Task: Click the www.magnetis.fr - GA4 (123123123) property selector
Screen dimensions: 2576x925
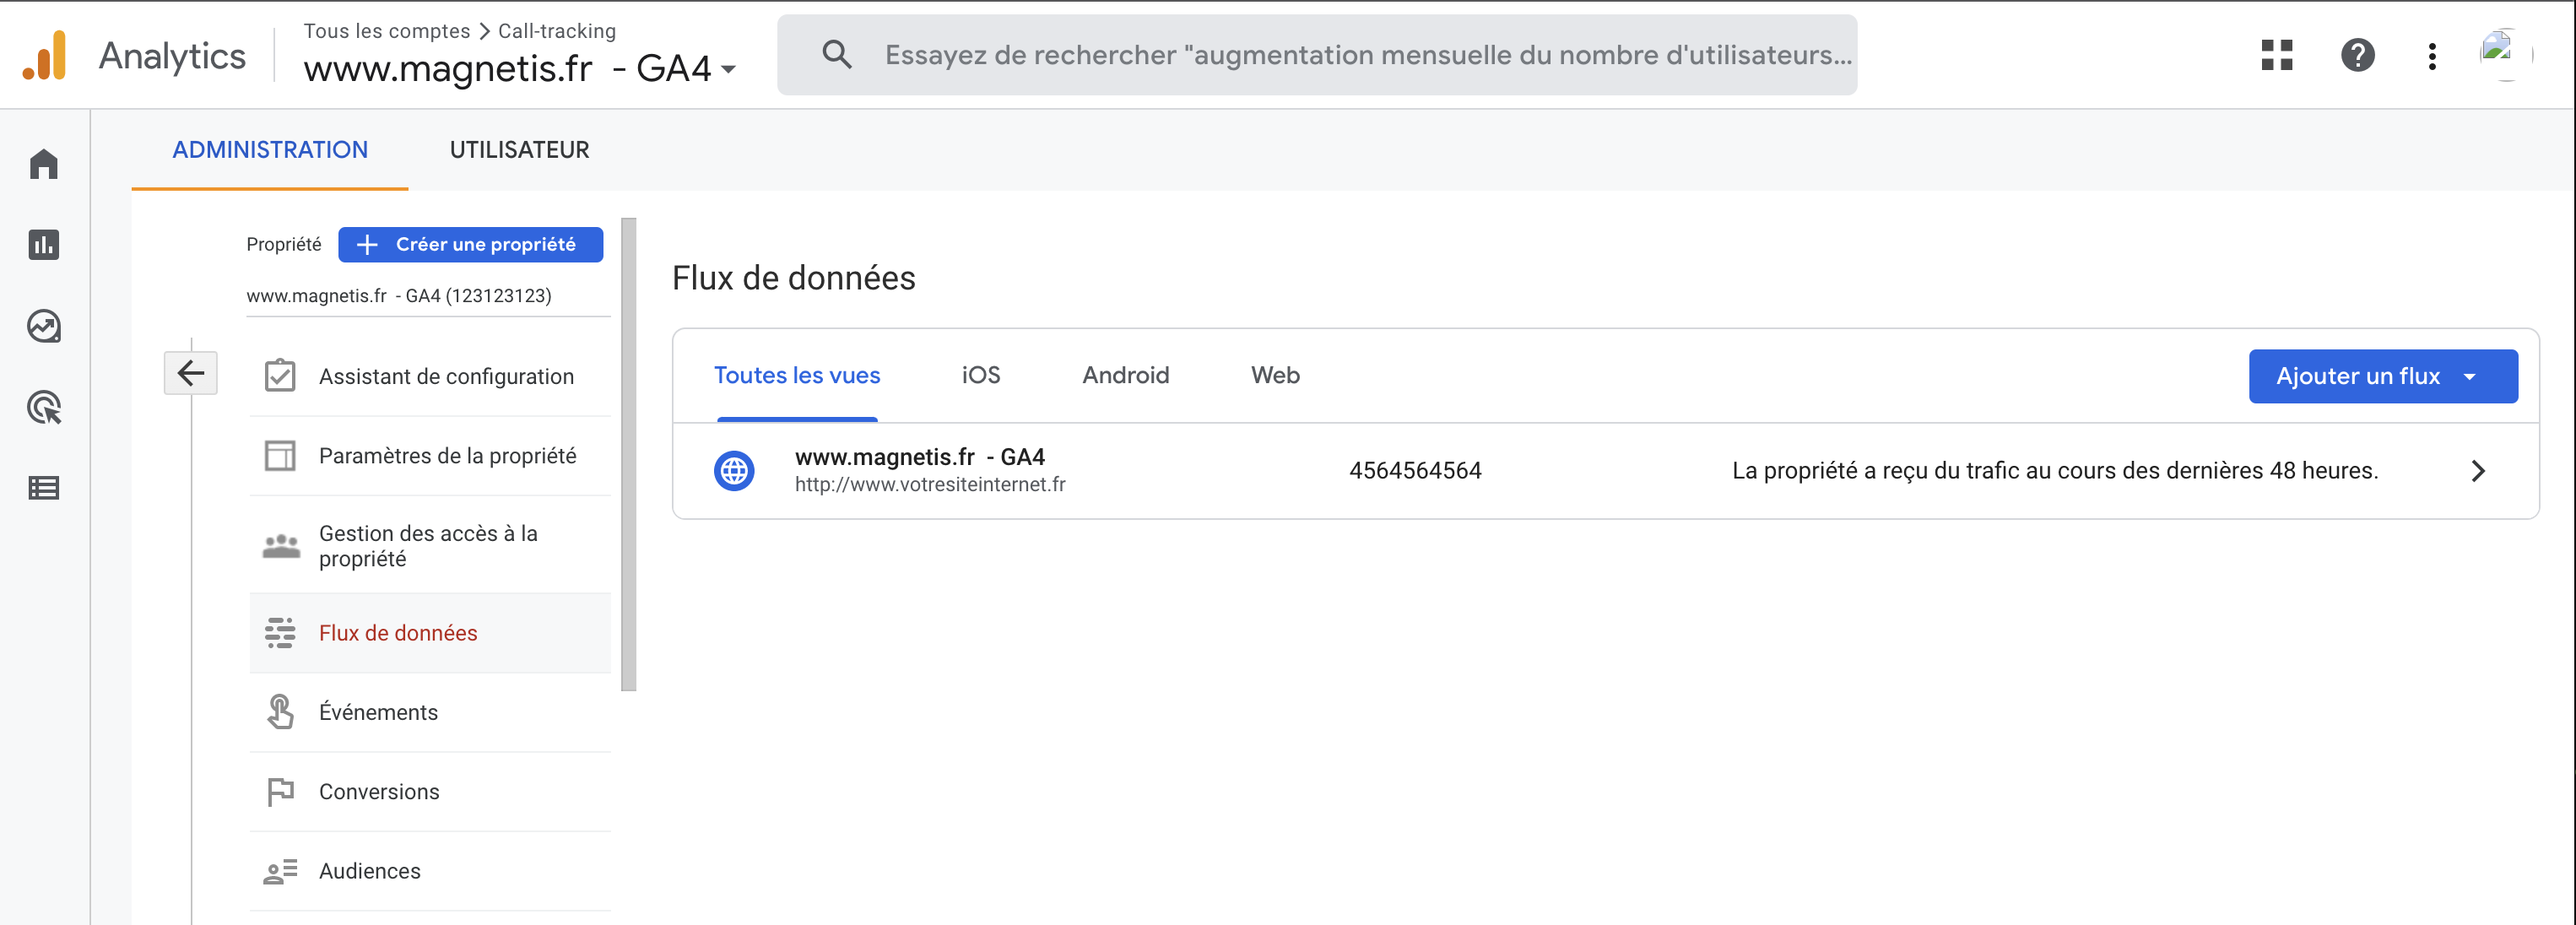Action: point(428,296)
